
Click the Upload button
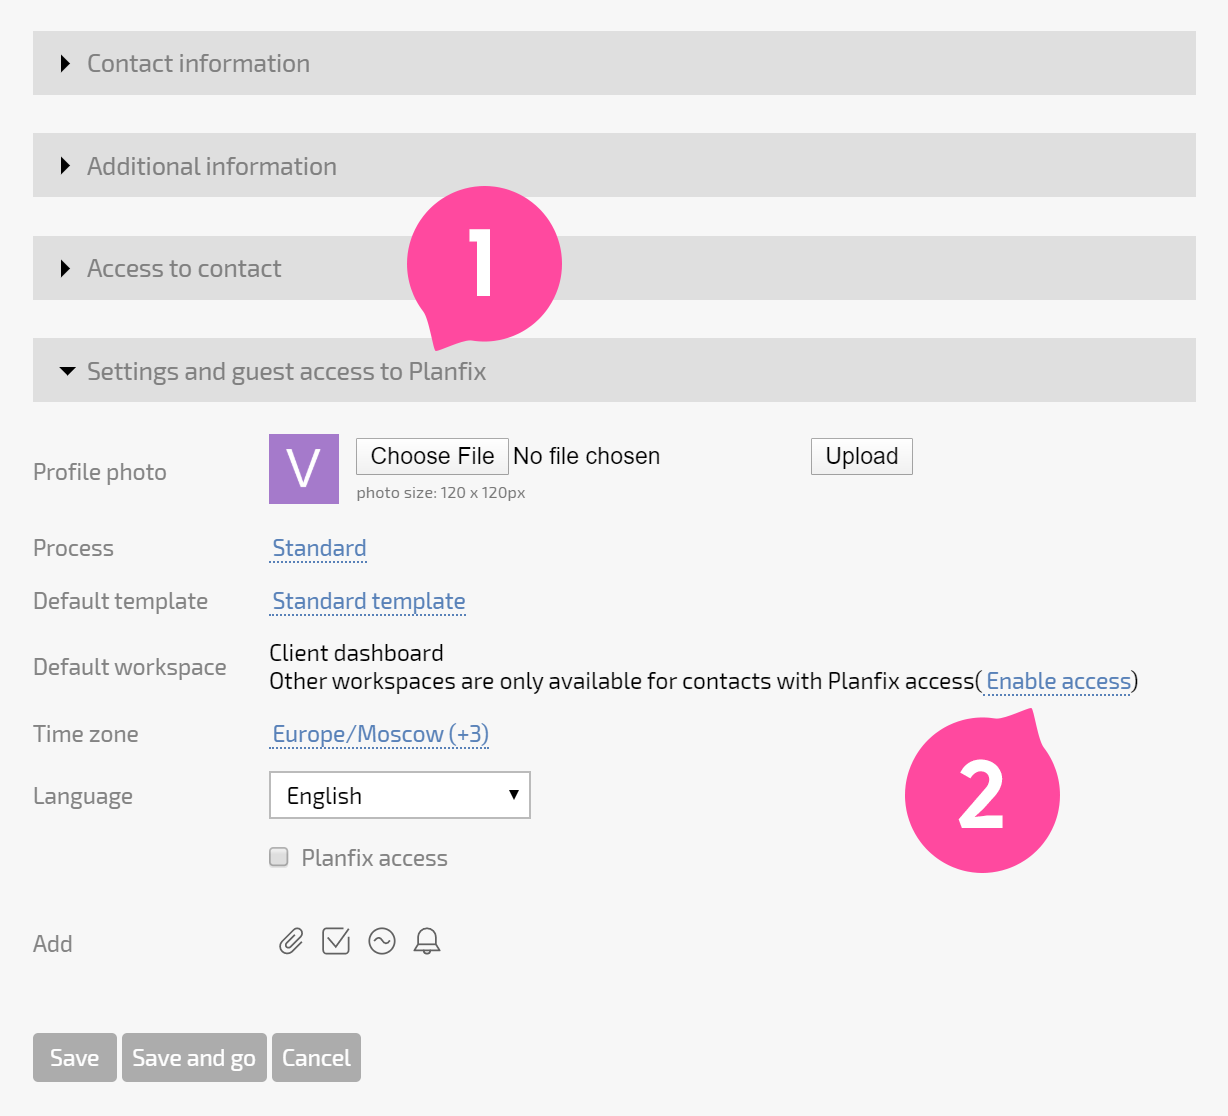click(x=862, y=456)
